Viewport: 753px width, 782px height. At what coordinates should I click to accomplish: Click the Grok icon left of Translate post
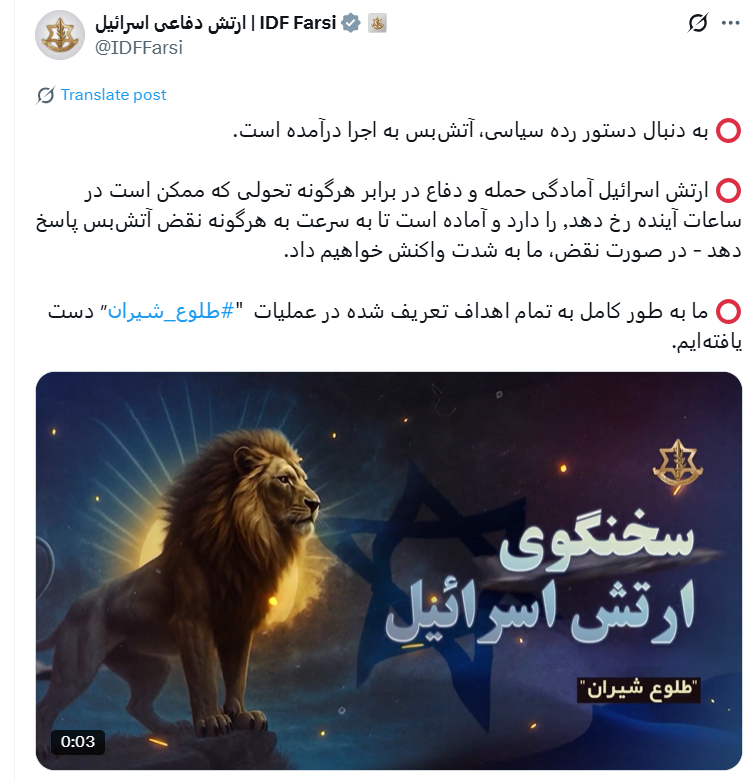coord(45,95)
